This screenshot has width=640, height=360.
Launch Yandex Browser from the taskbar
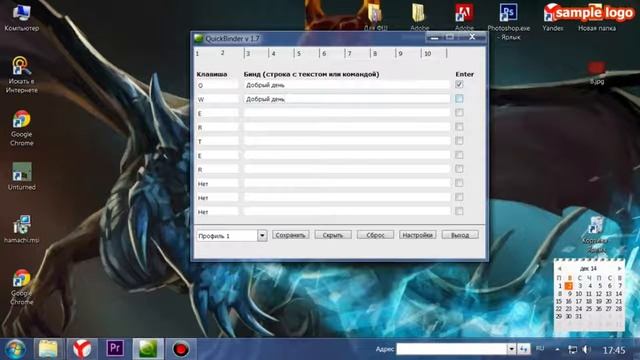[82, 349]
